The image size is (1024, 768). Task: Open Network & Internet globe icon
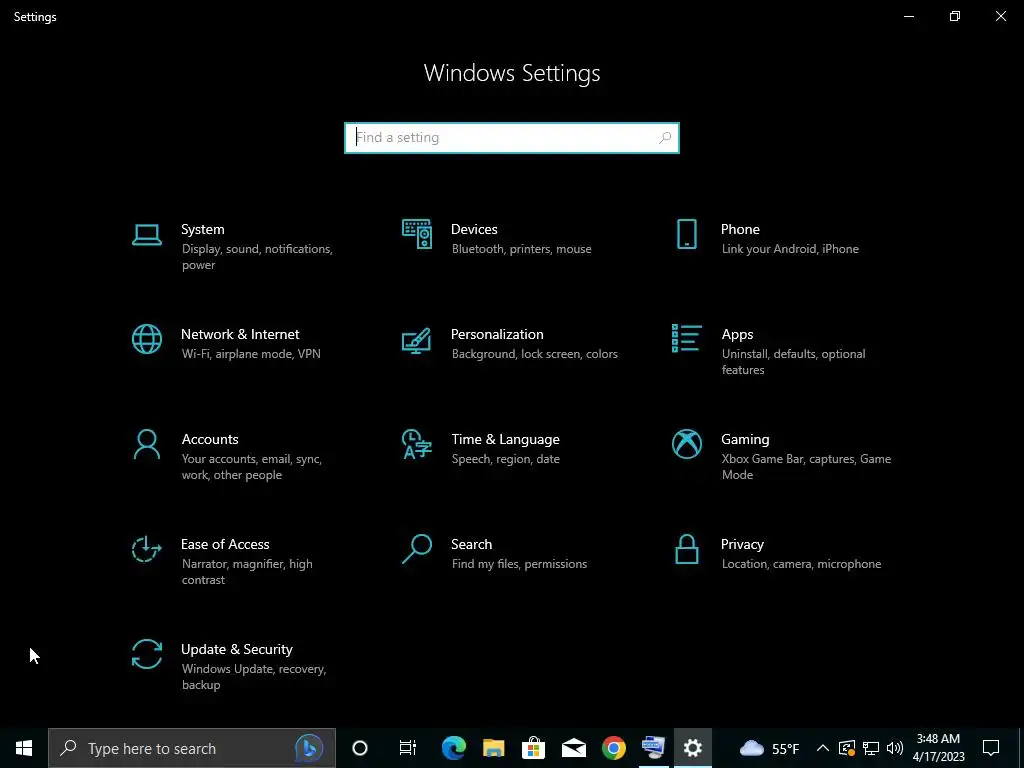pyautogui.click(x=146, y=340)
